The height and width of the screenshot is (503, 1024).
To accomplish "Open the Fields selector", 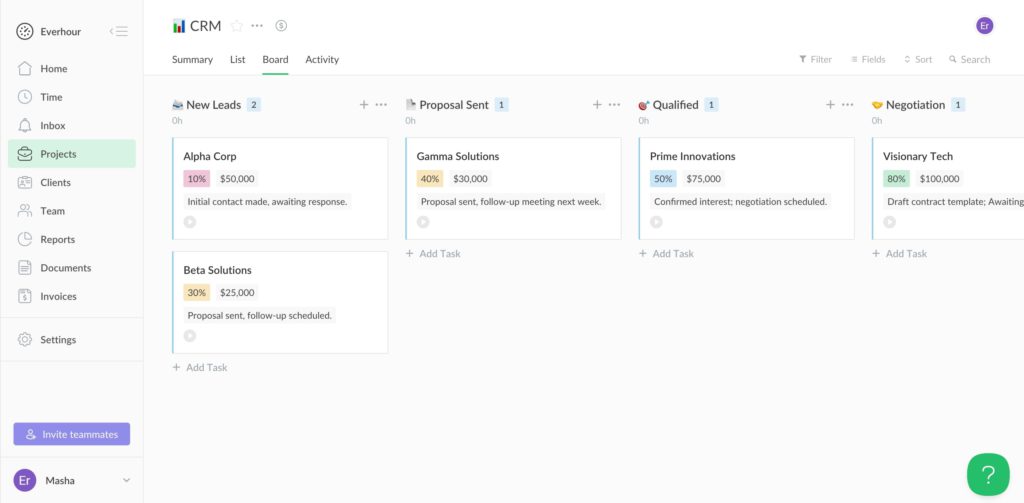I will tap(868, 59).
